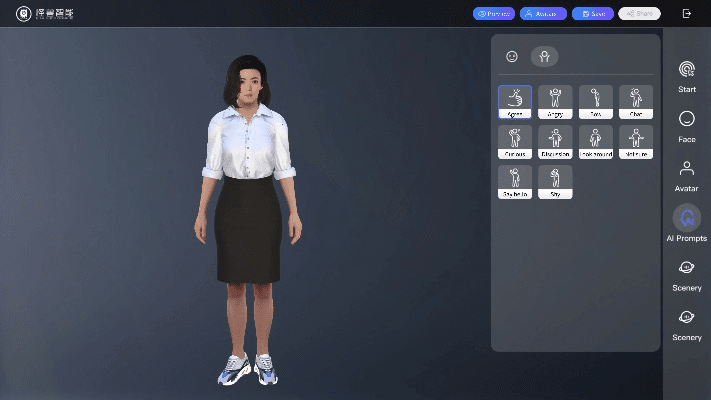Select the Curious pose animation
The height and width of the screenshot is (400, 711).
pyautogui.click(x=515, y=141)
